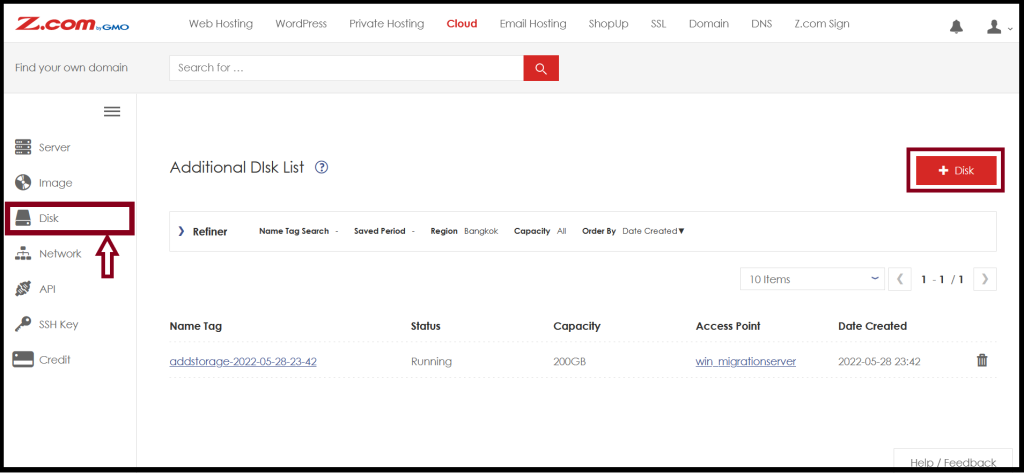This screenshot has height=473, width=1024.
Task: Click the Additional Disk List heading
Action: 237,167
